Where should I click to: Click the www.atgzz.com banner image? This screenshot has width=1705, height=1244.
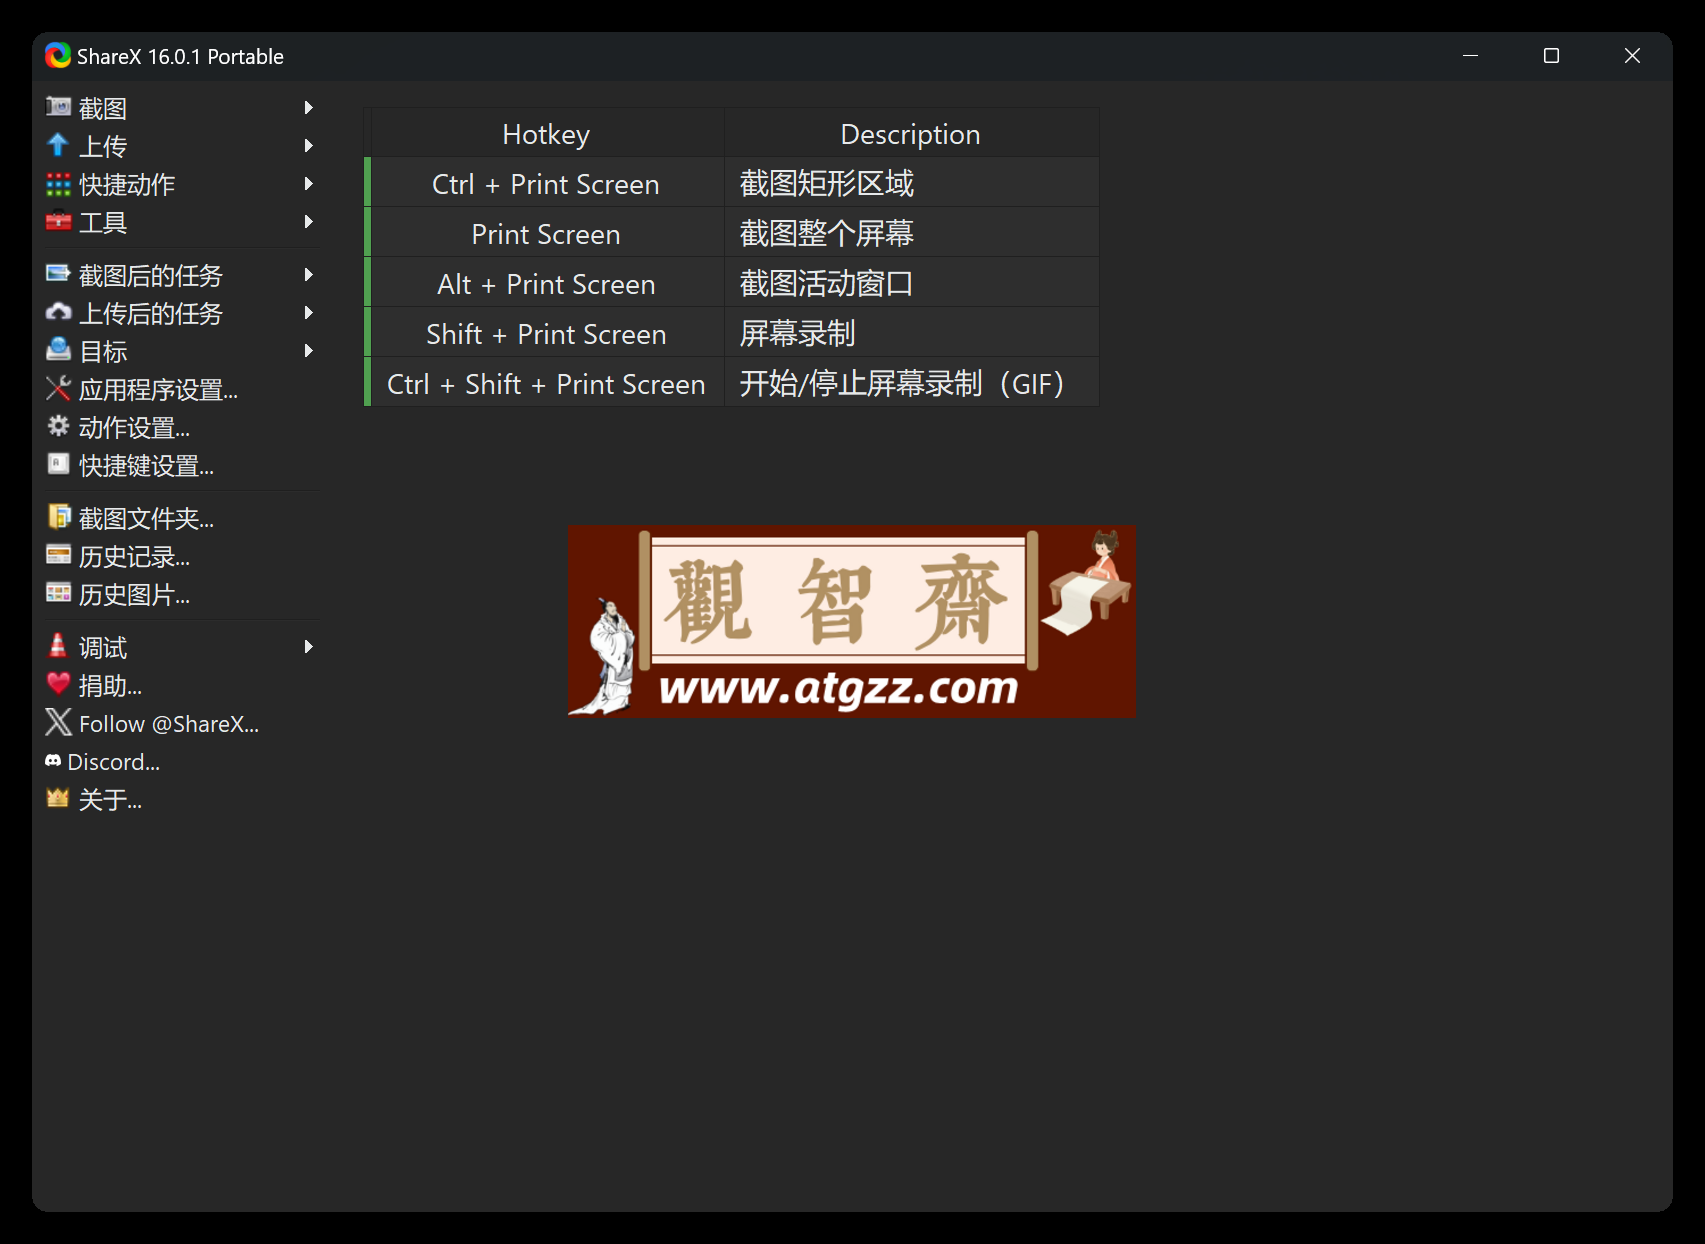click(x=851, y=621)
